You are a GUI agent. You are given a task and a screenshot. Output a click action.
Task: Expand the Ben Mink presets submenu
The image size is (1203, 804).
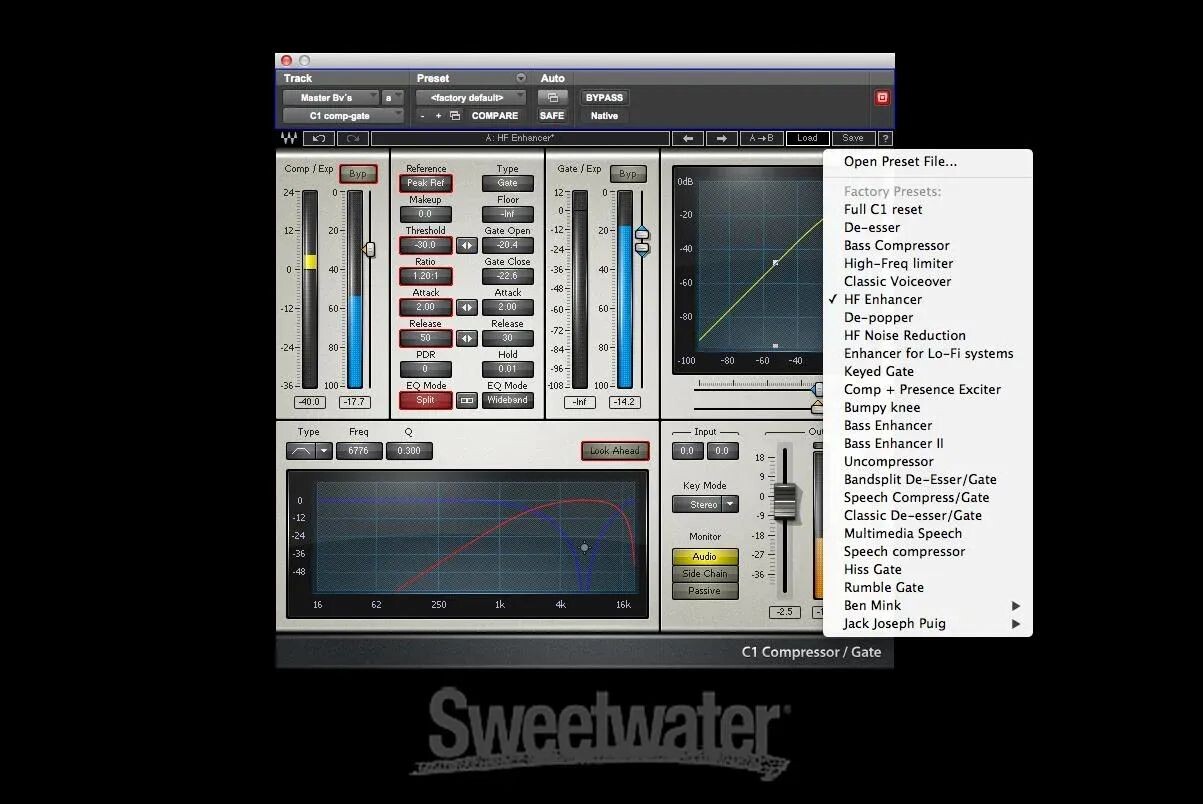click(928, 605)
